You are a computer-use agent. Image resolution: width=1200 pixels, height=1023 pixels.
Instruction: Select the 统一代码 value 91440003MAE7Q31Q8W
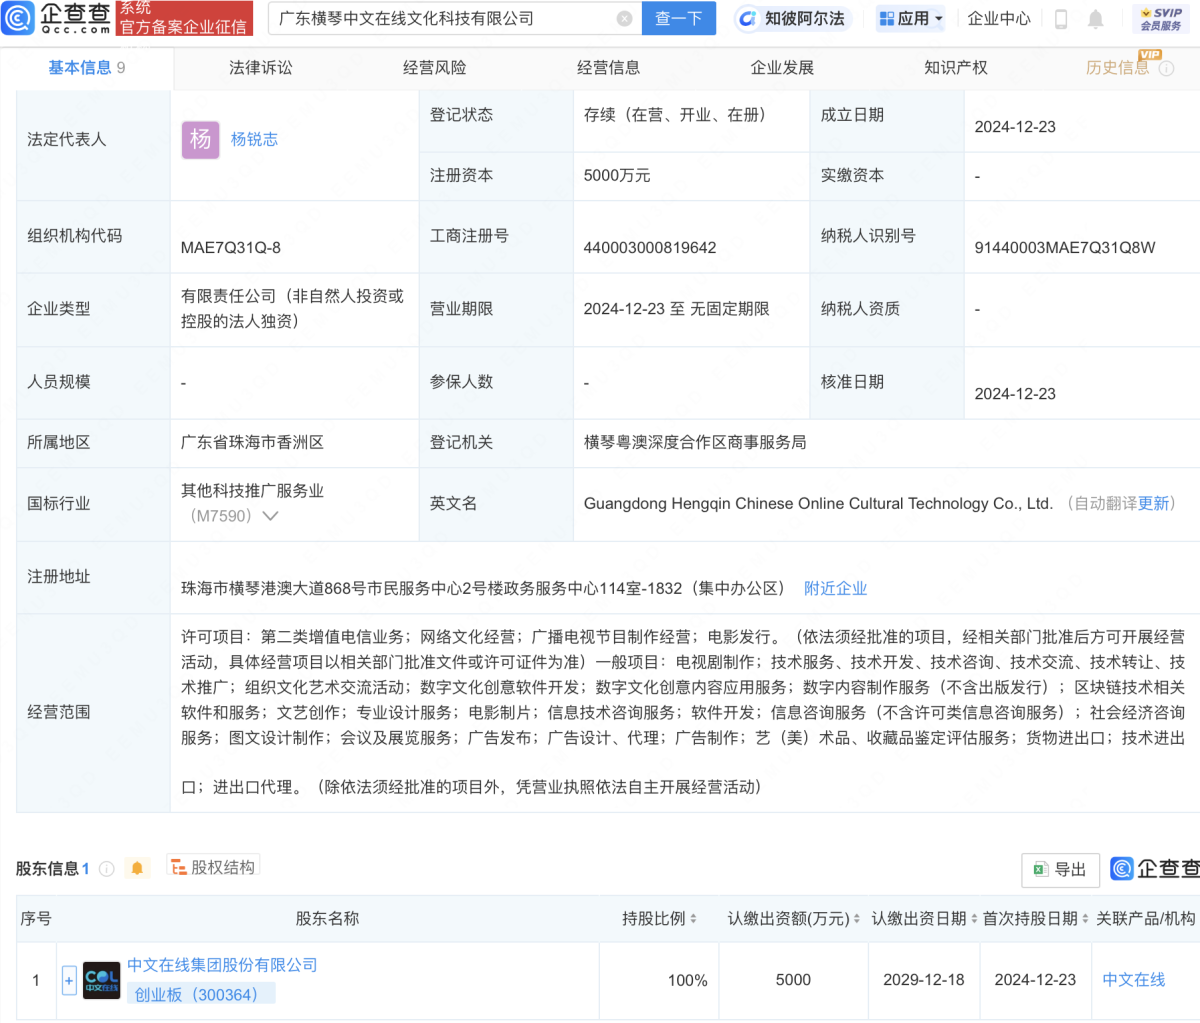coord(1065,248)
